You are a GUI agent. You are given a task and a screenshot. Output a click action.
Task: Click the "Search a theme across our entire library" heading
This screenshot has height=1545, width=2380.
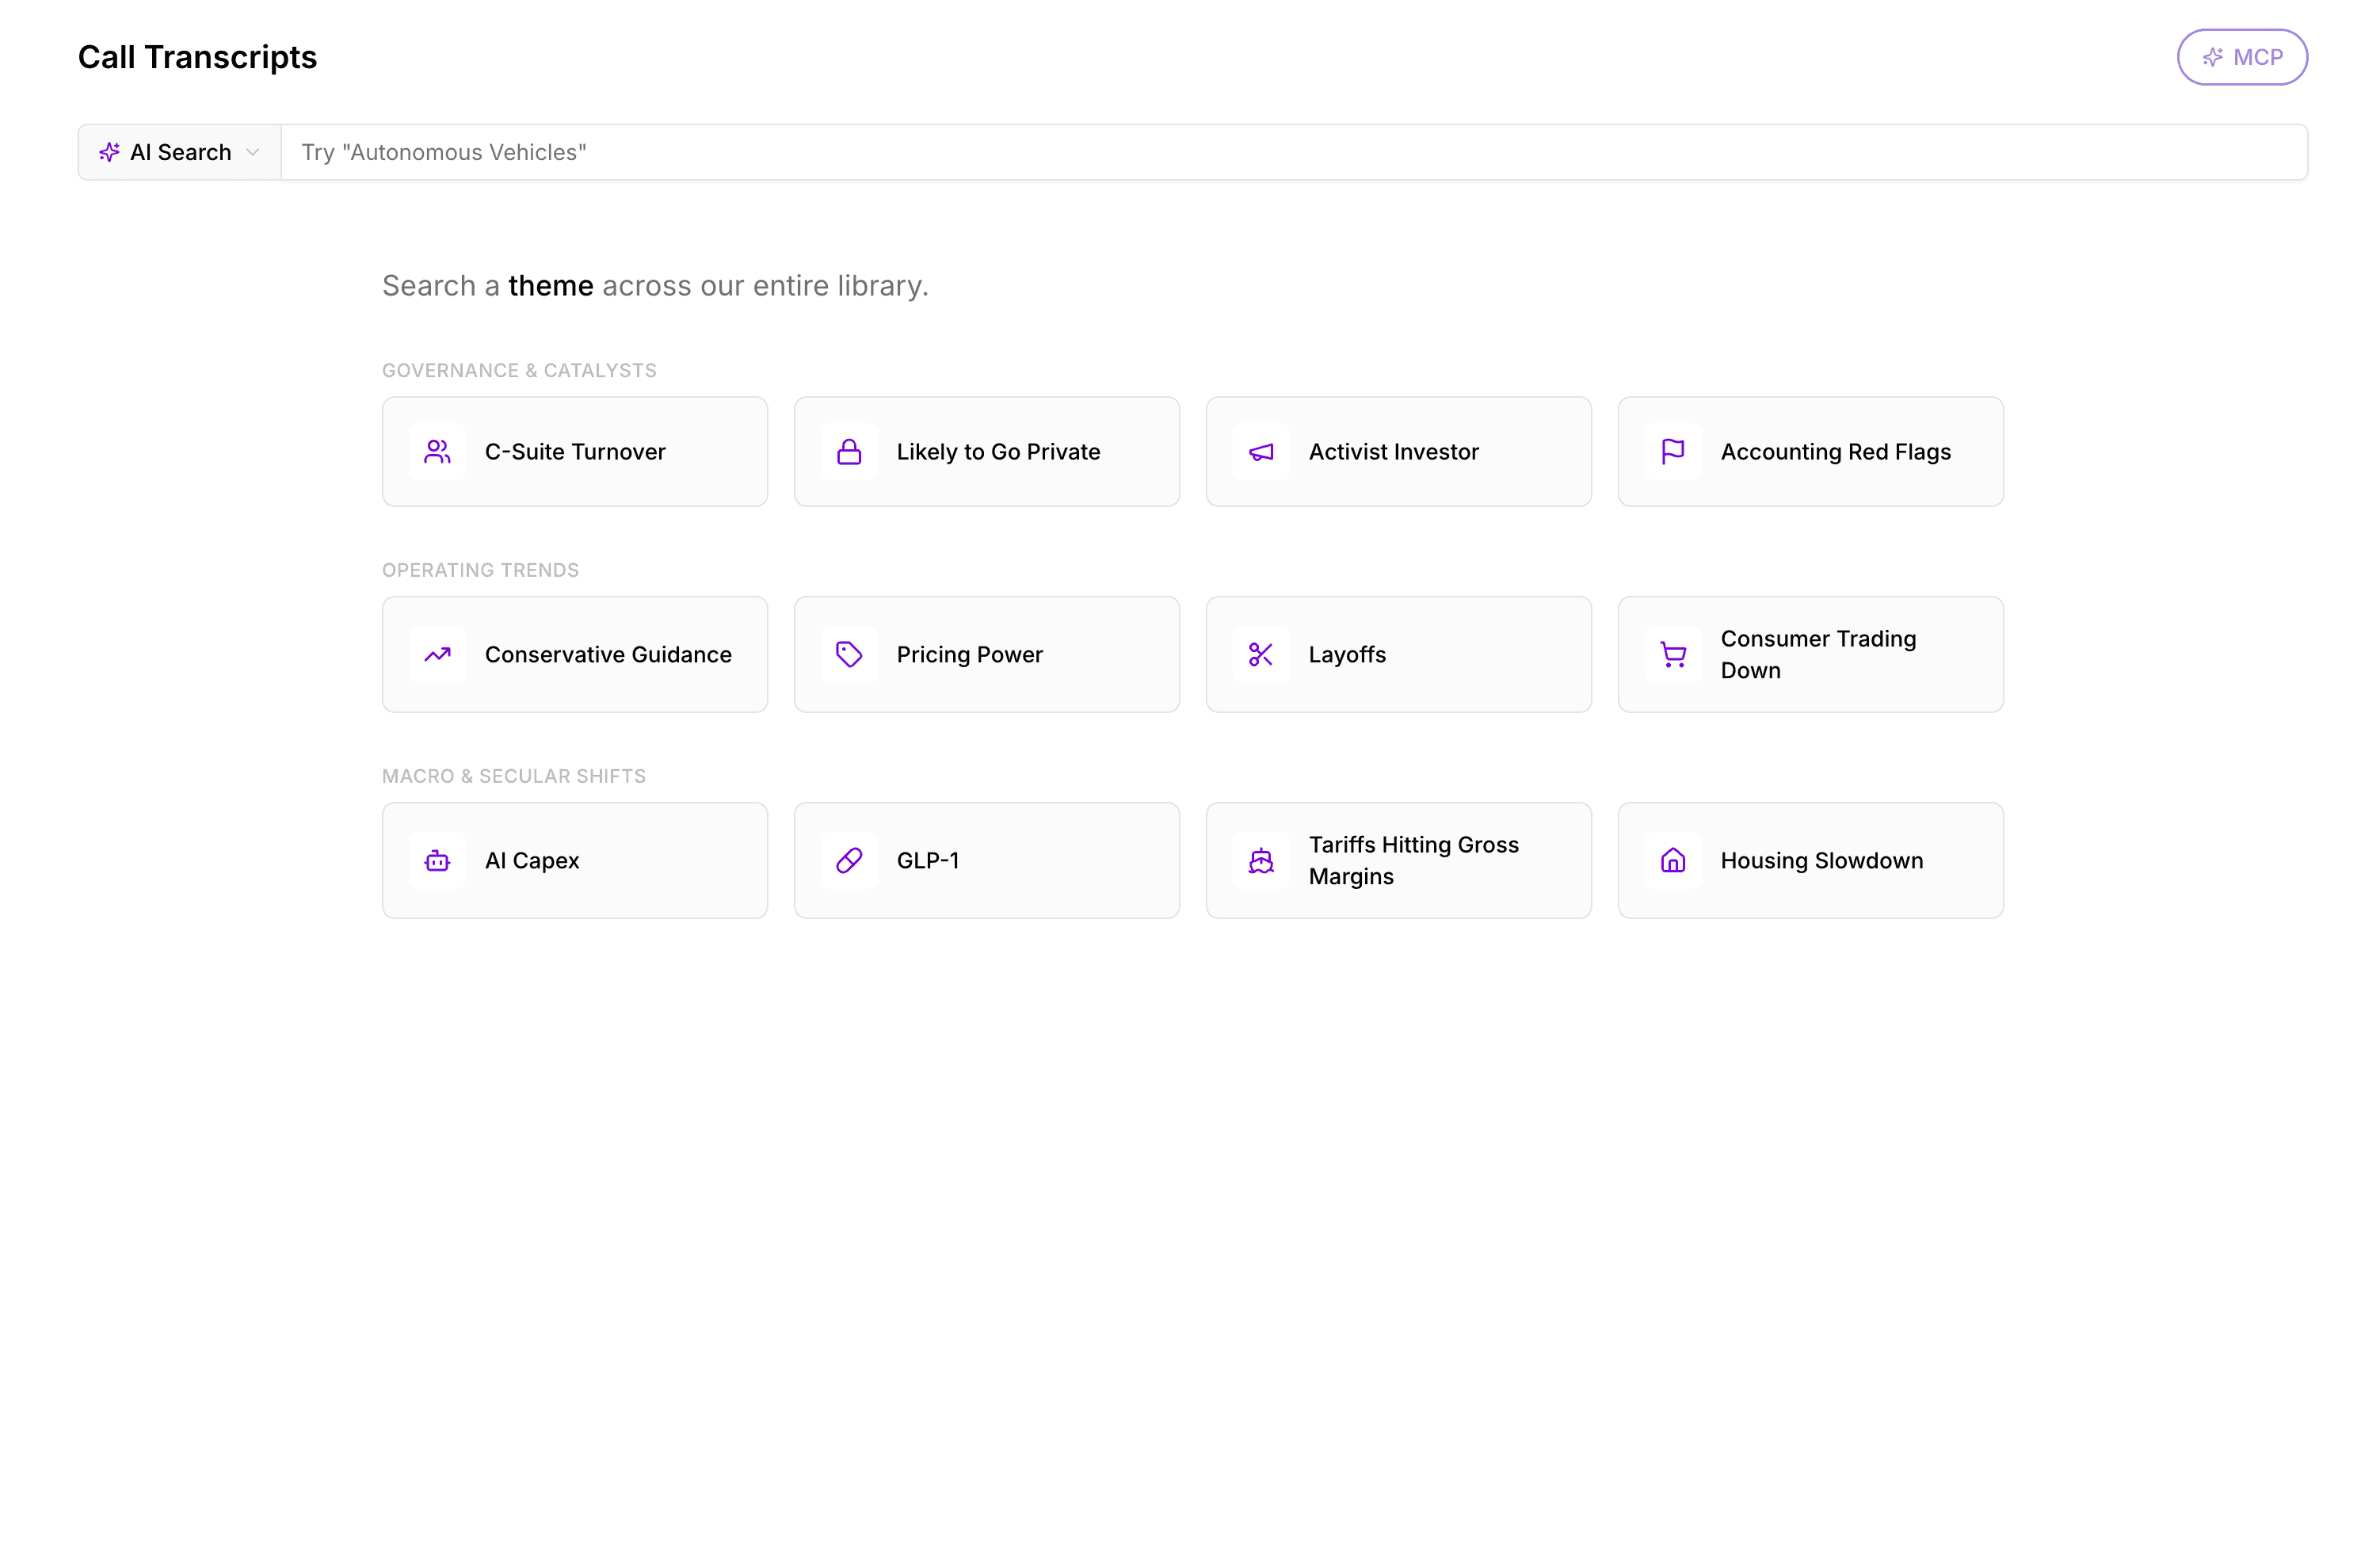[x=655, y=286]
